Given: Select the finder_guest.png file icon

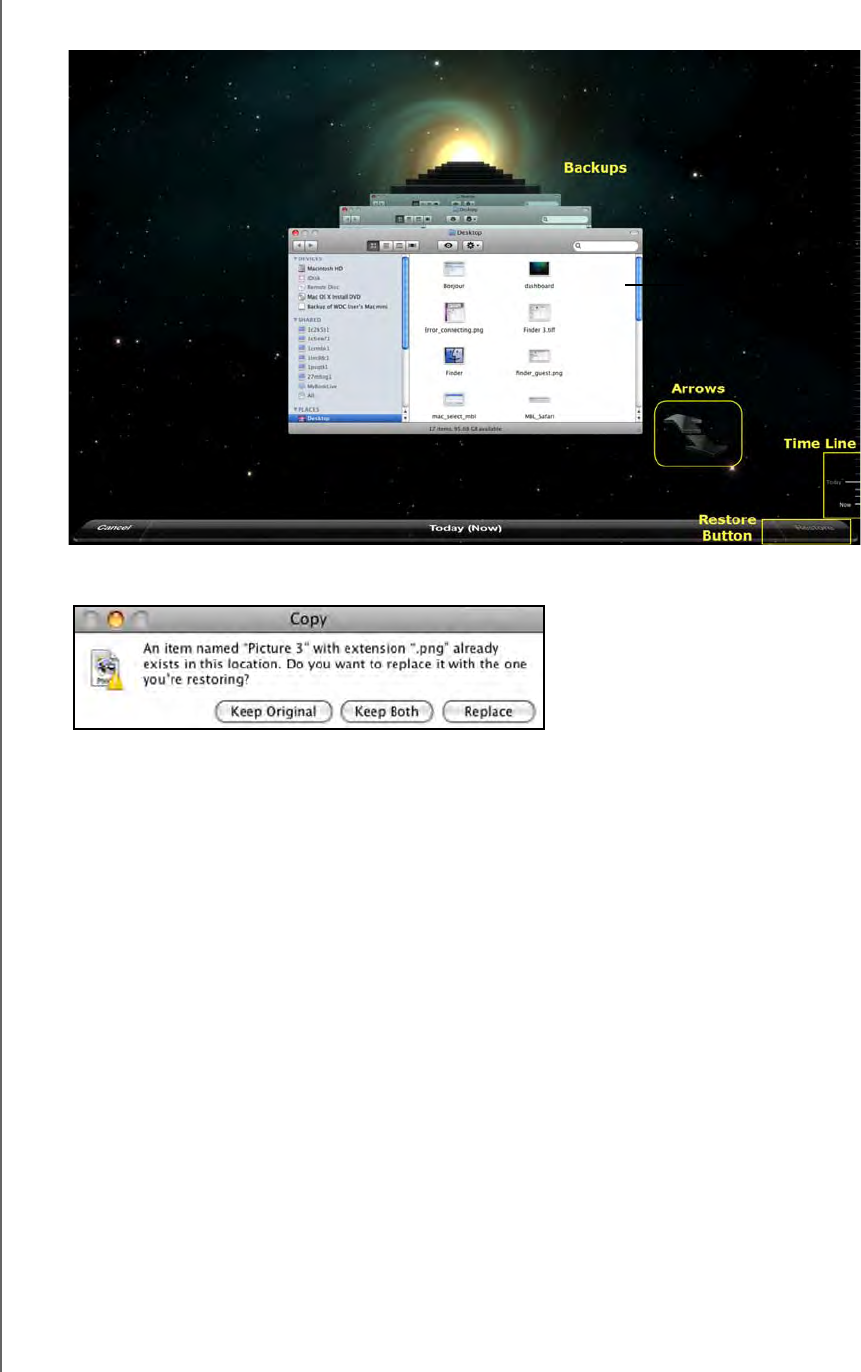Looking at the screenshot, I should click(x=540, y=356).
